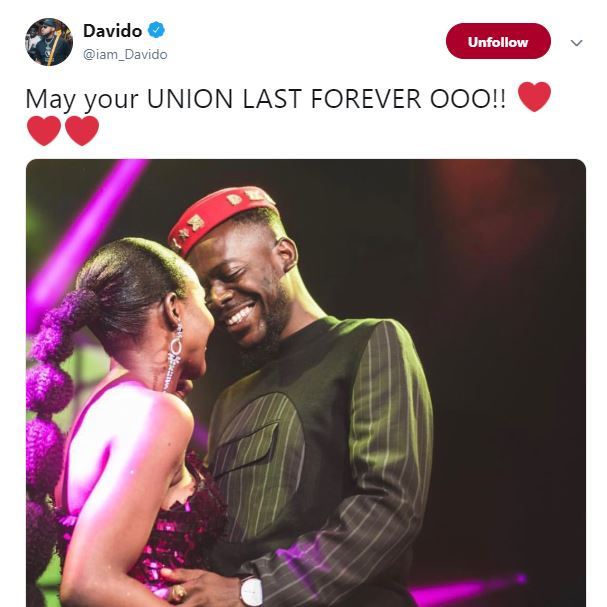Expand the tweet options chevron

[576, 43]
